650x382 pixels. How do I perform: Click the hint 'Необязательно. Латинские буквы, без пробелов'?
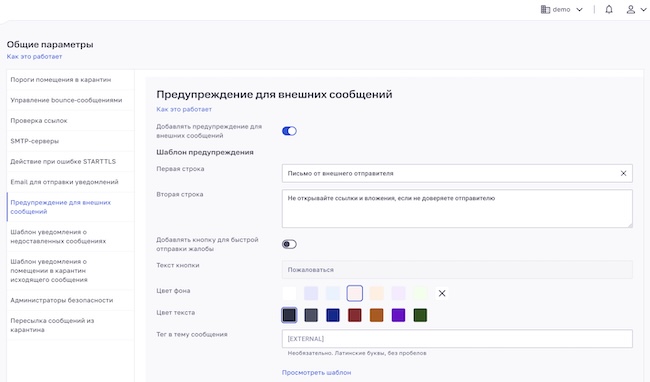357,353
